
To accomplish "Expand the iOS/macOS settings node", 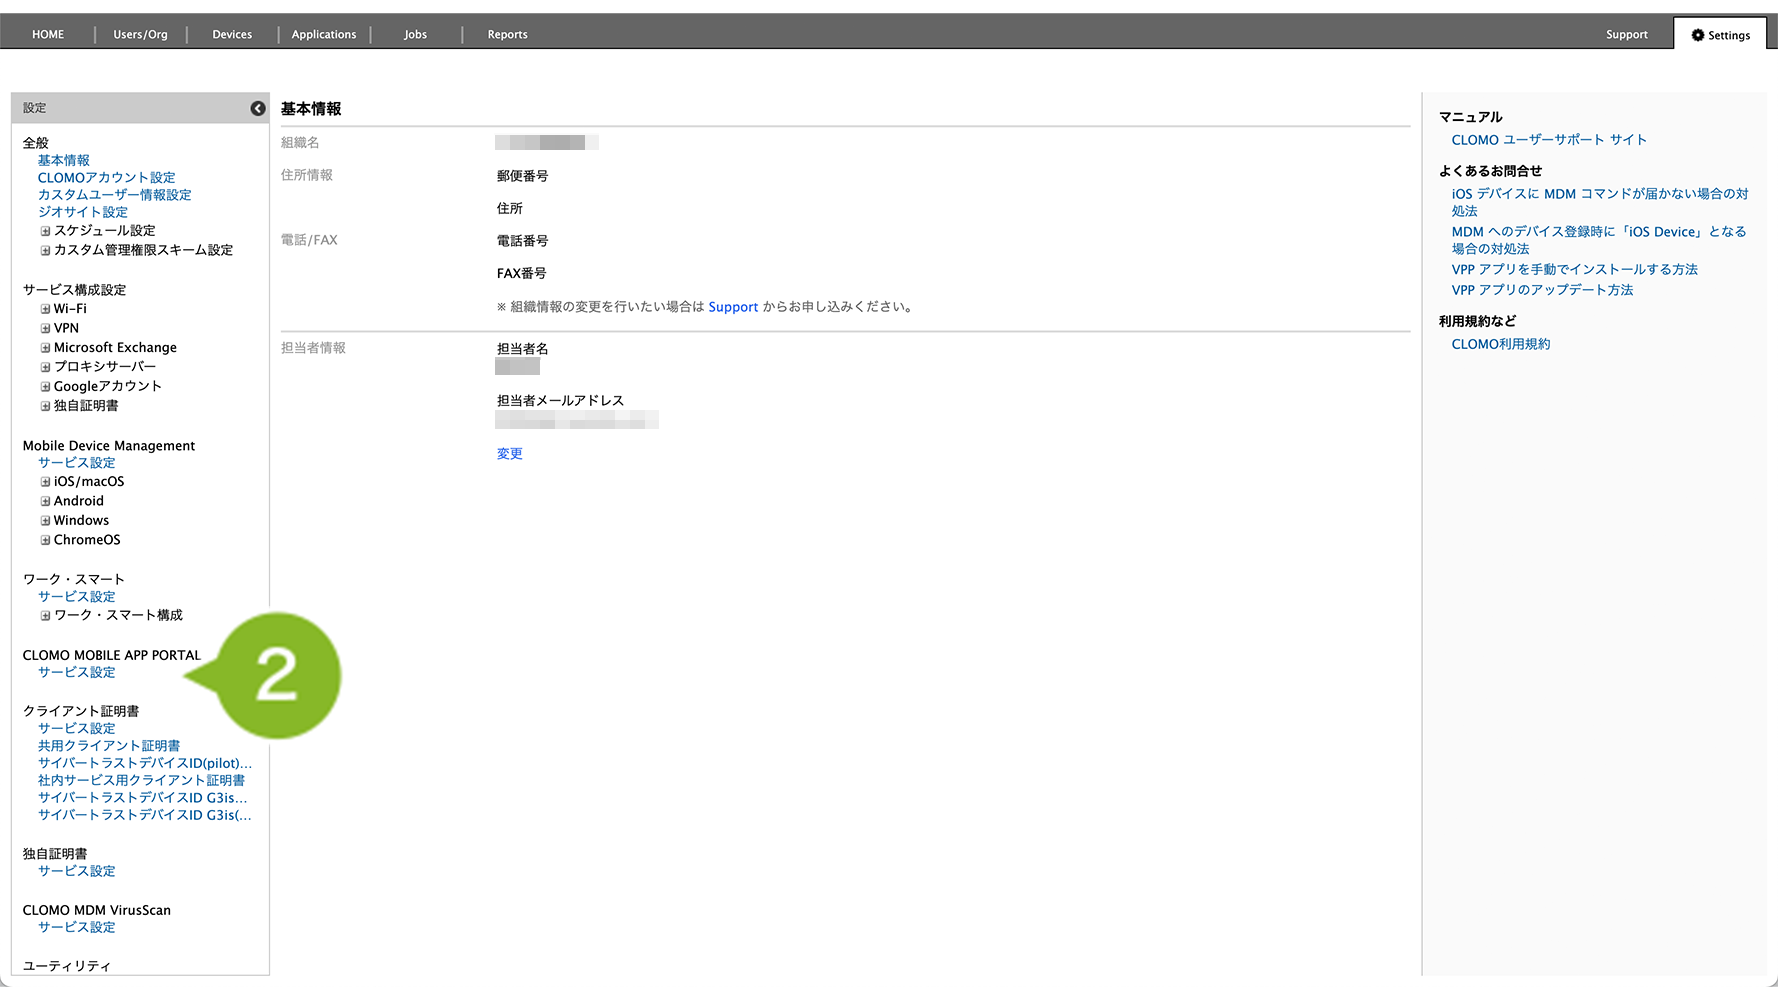I will pos(45,482).
